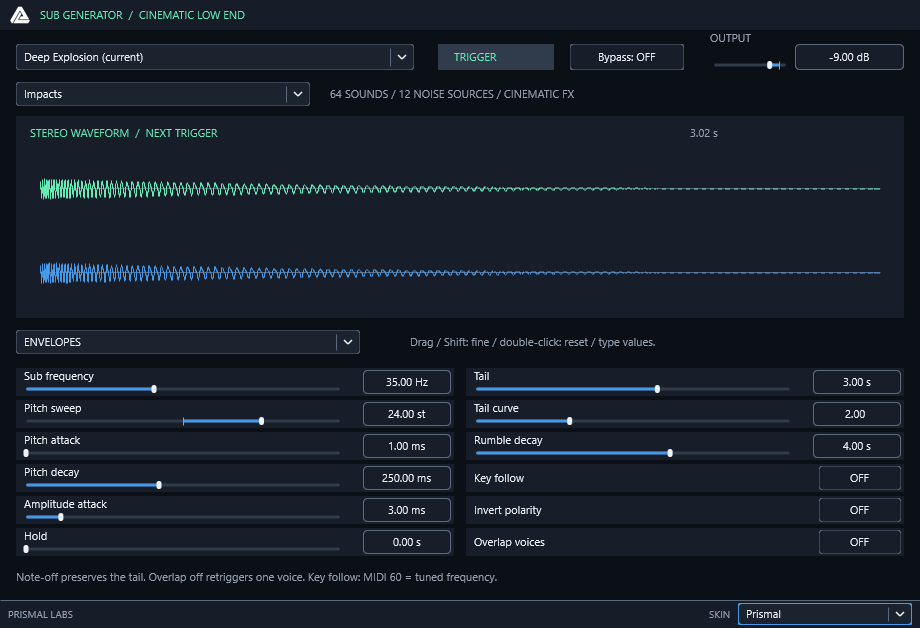This screenshot has width=920, height=628.
Task: Click the Prismal Labs logo icon
Action: coord(20,15)
